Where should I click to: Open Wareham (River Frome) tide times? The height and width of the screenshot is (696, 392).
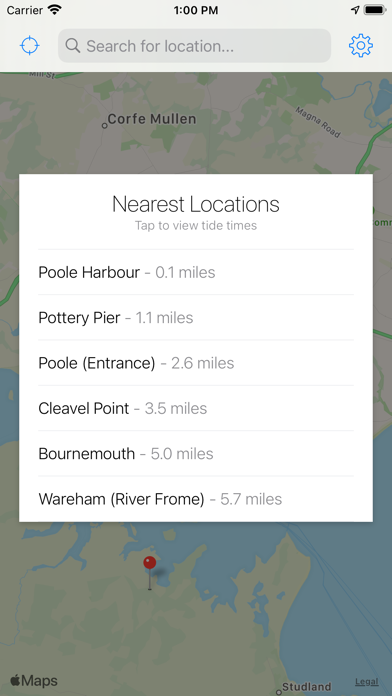tap(196, 498)
